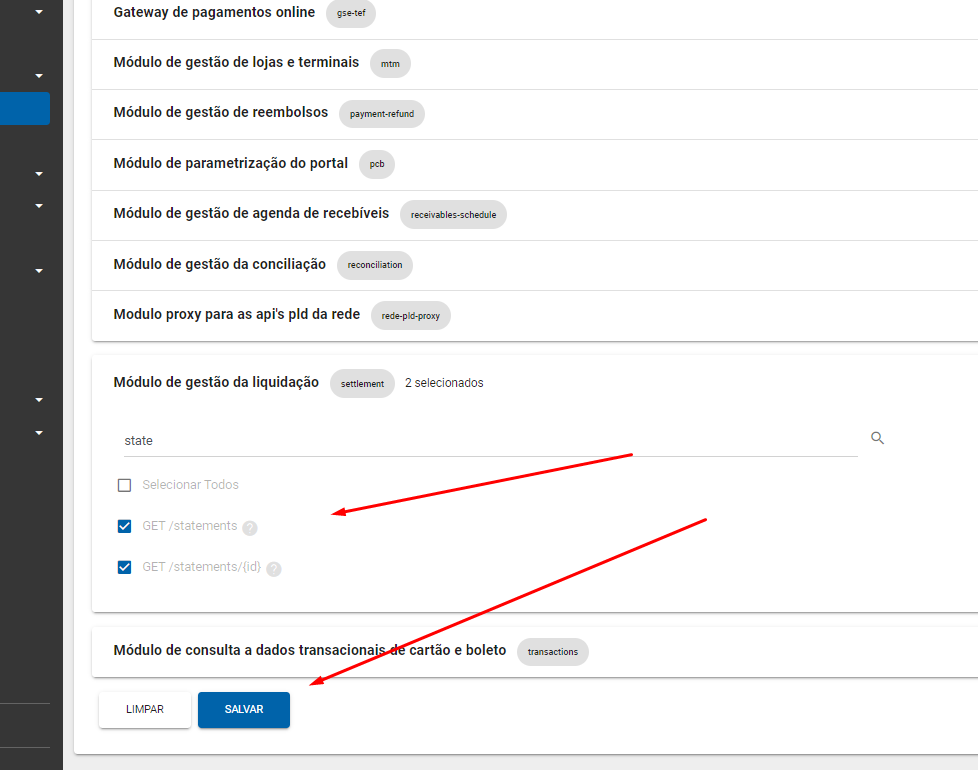Check the Selecionar Todos checkbox
Image resolution: width=978 pixels, height=770 pixels.
[125, 485]
